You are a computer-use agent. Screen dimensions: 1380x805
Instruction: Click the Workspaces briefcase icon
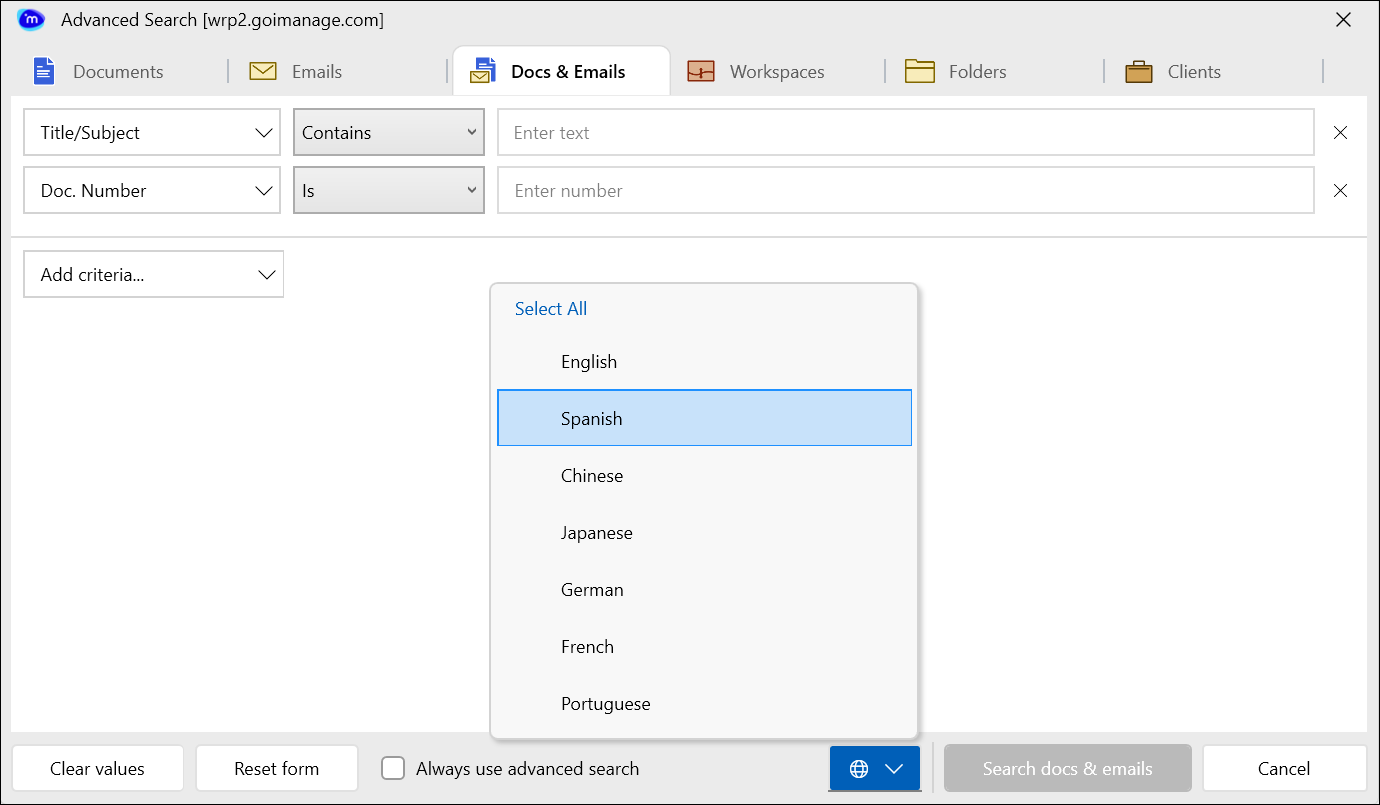(x=701, y=71)
